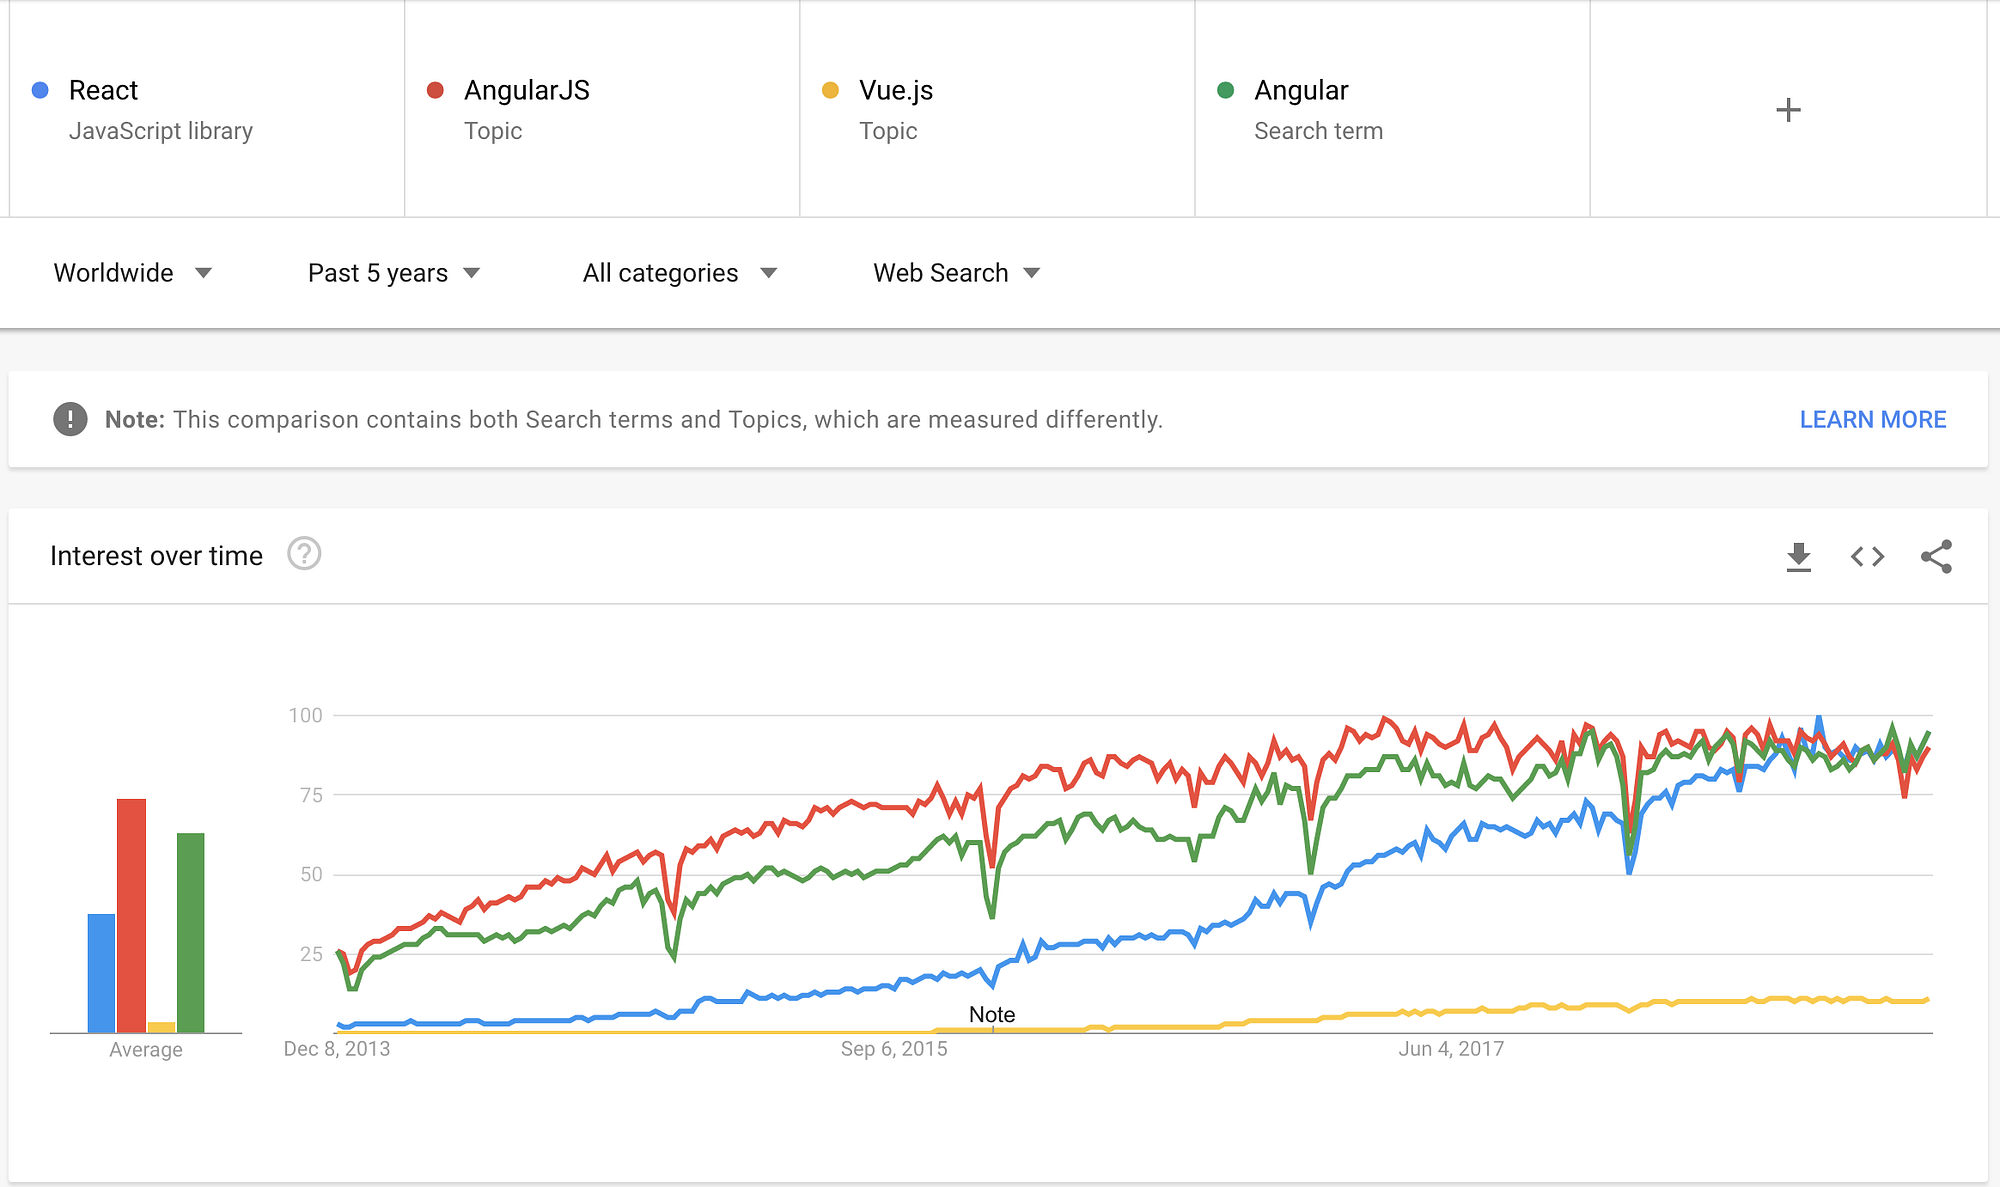This screenshot has width=2000, height=1187.
Task: Open the embed code icon
Action: click(1867, 557)
